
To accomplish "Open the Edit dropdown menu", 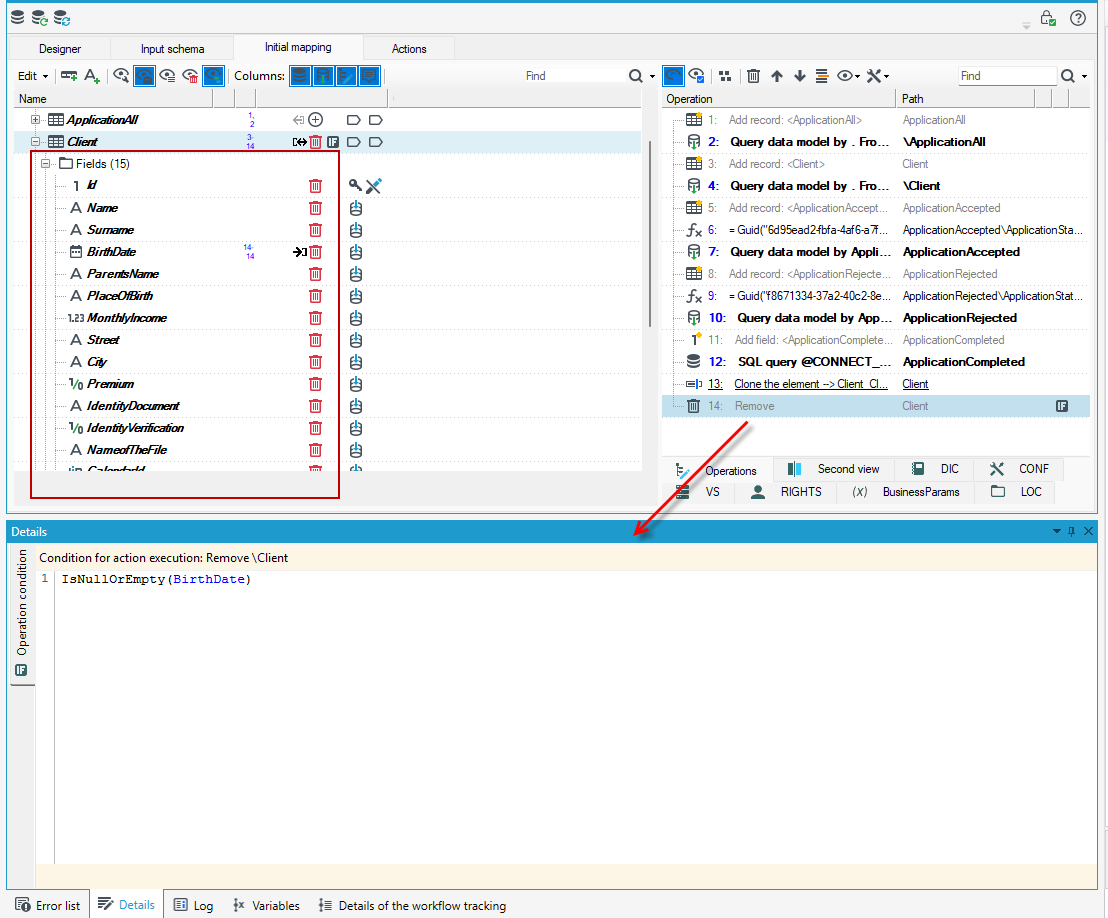I will click(33, 76).
